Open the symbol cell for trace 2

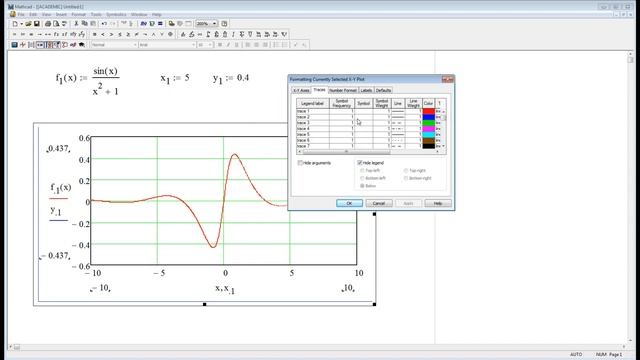(x=364, y=117)
